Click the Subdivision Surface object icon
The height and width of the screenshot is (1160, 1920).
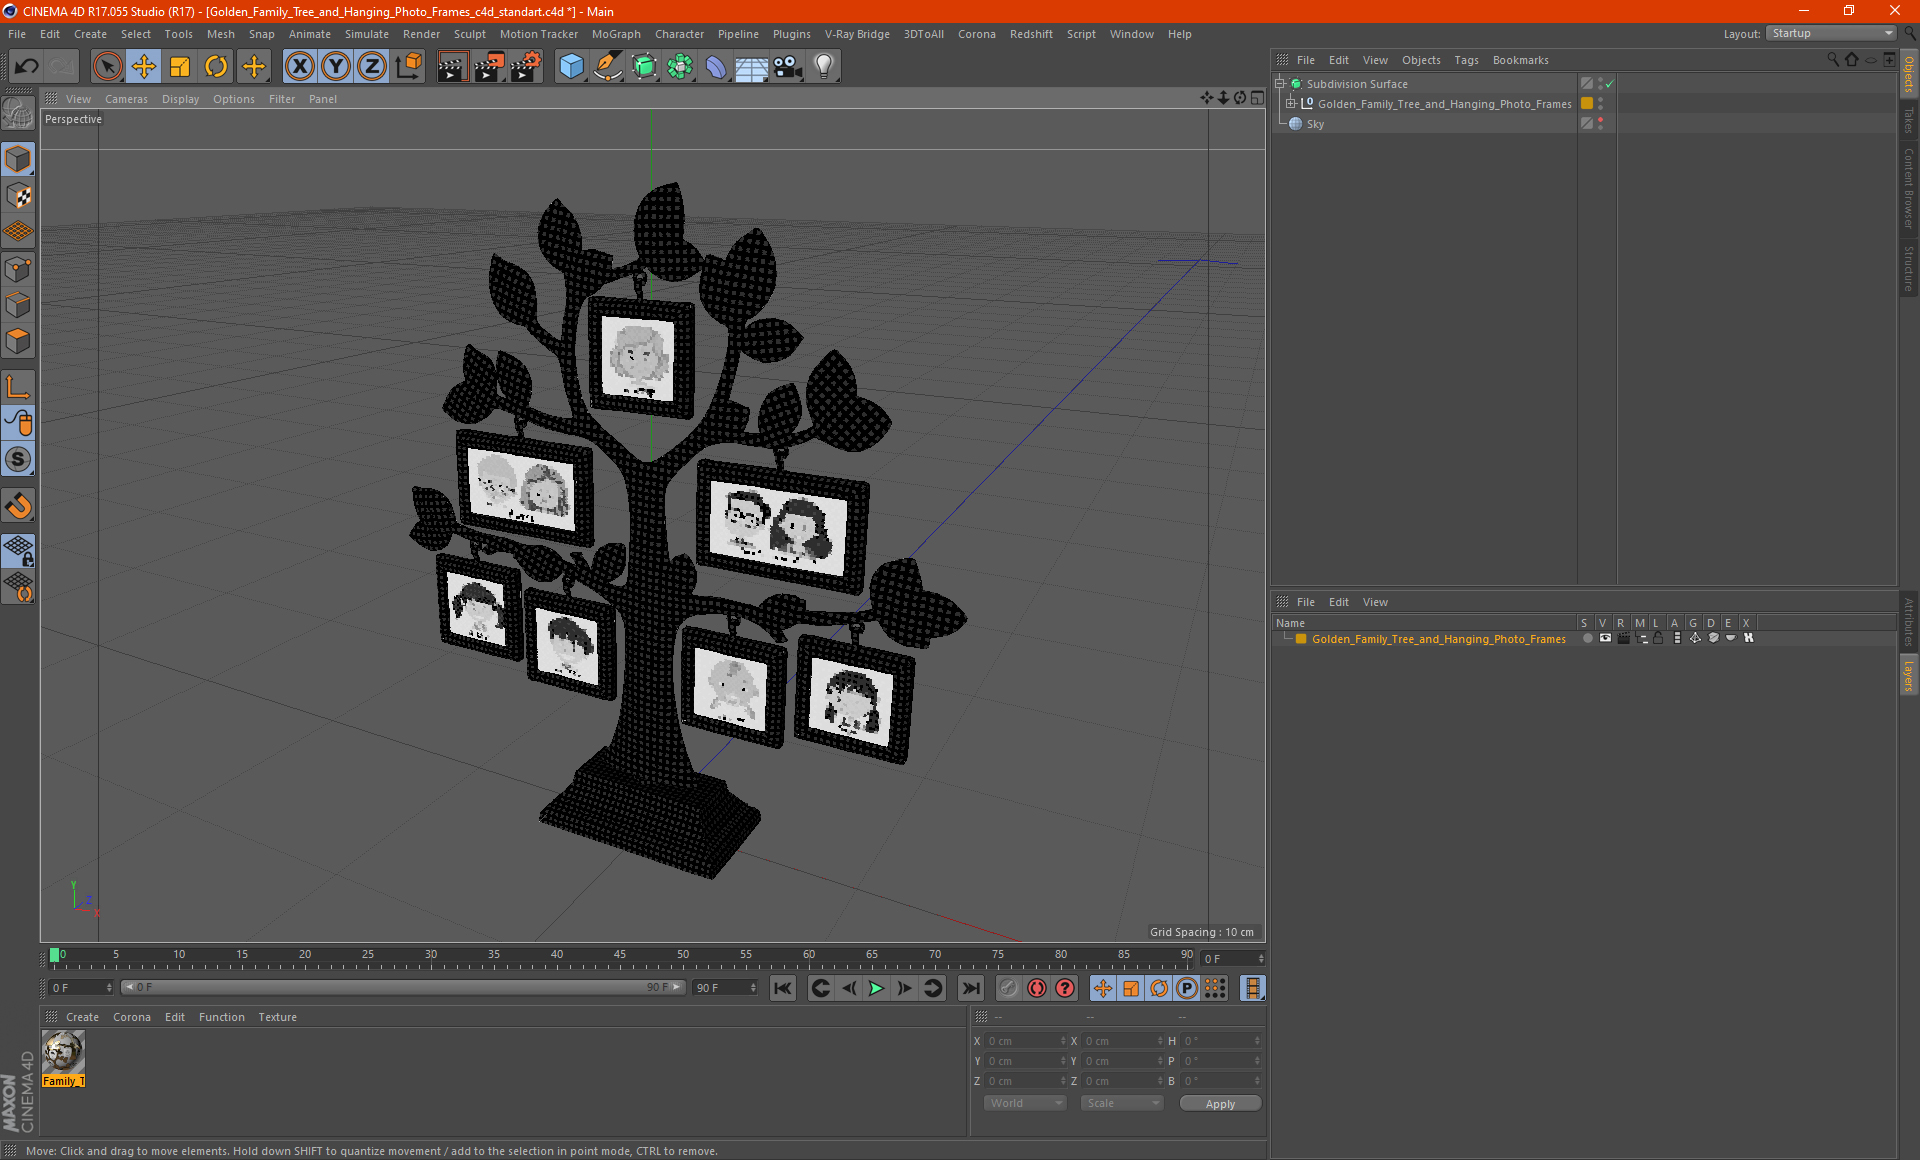tap(1296, 82)
